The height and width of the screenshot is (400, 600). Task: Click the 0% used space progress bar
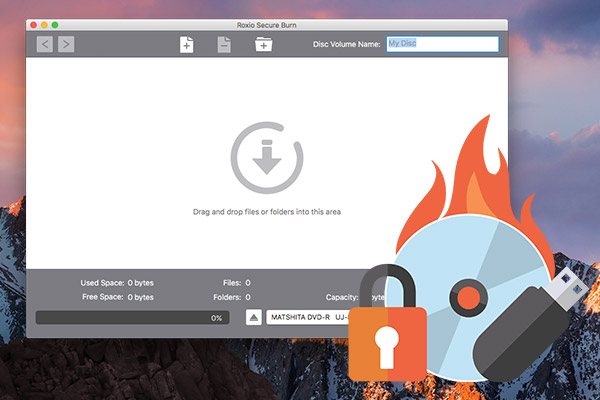pyautogui.click(x=132, y=318)
